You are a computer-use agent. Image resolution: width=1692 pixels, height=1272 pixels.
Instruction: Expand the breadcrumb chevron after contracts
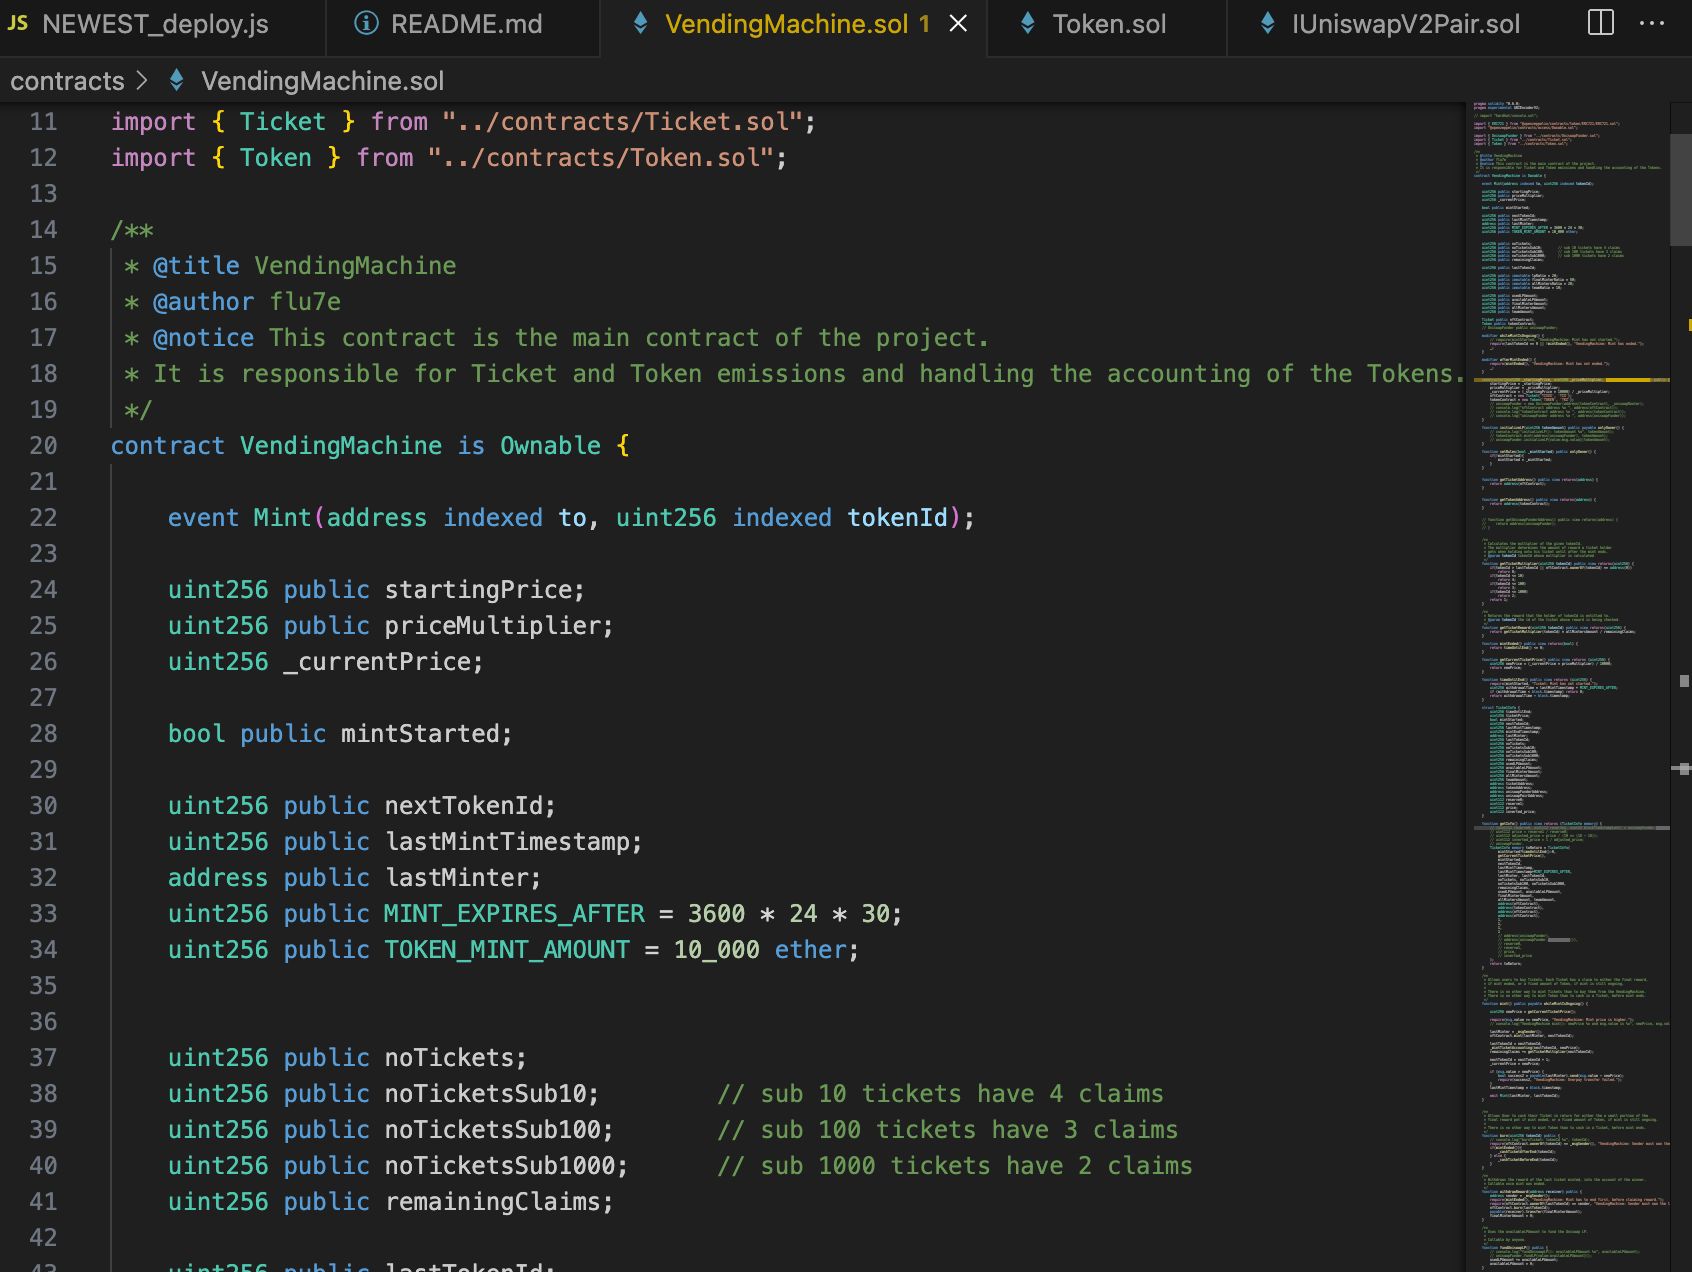[x=142, y=80]
